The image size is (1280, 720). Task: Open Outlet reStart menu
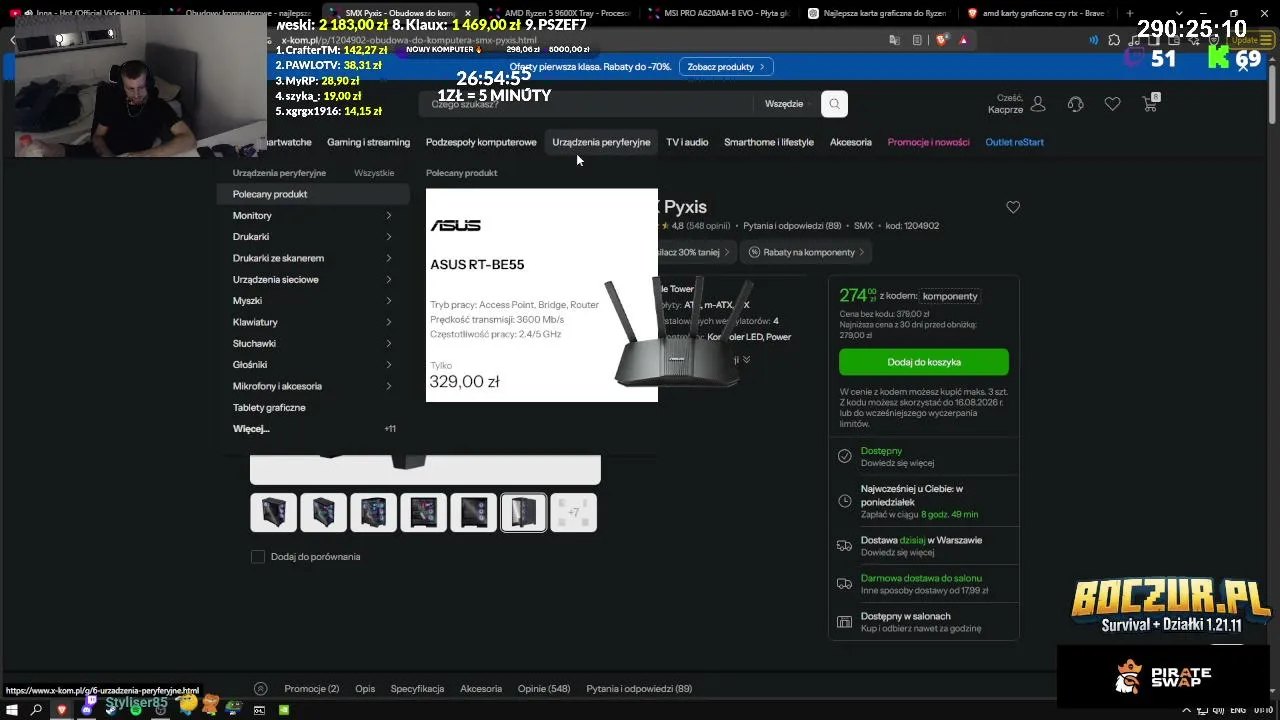[x=1014, y=142]
